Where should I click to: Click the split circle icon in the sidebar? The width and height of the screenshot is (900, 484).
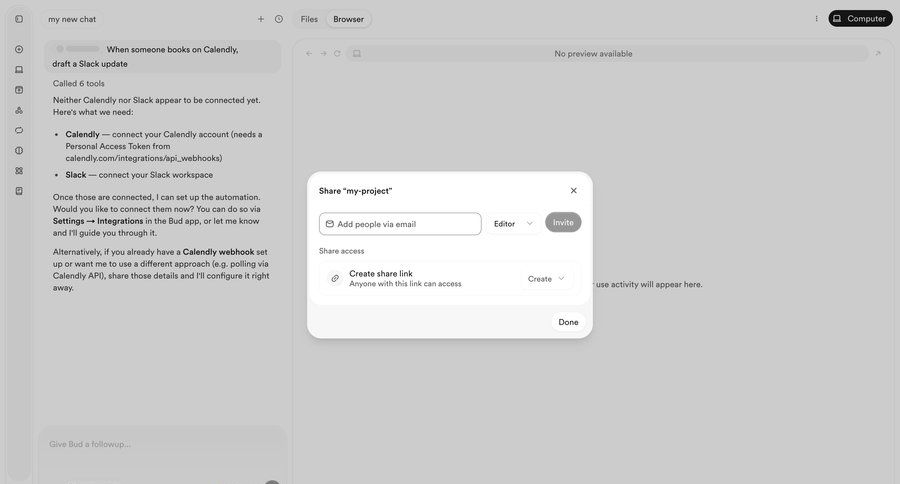(x=19, y=150)
